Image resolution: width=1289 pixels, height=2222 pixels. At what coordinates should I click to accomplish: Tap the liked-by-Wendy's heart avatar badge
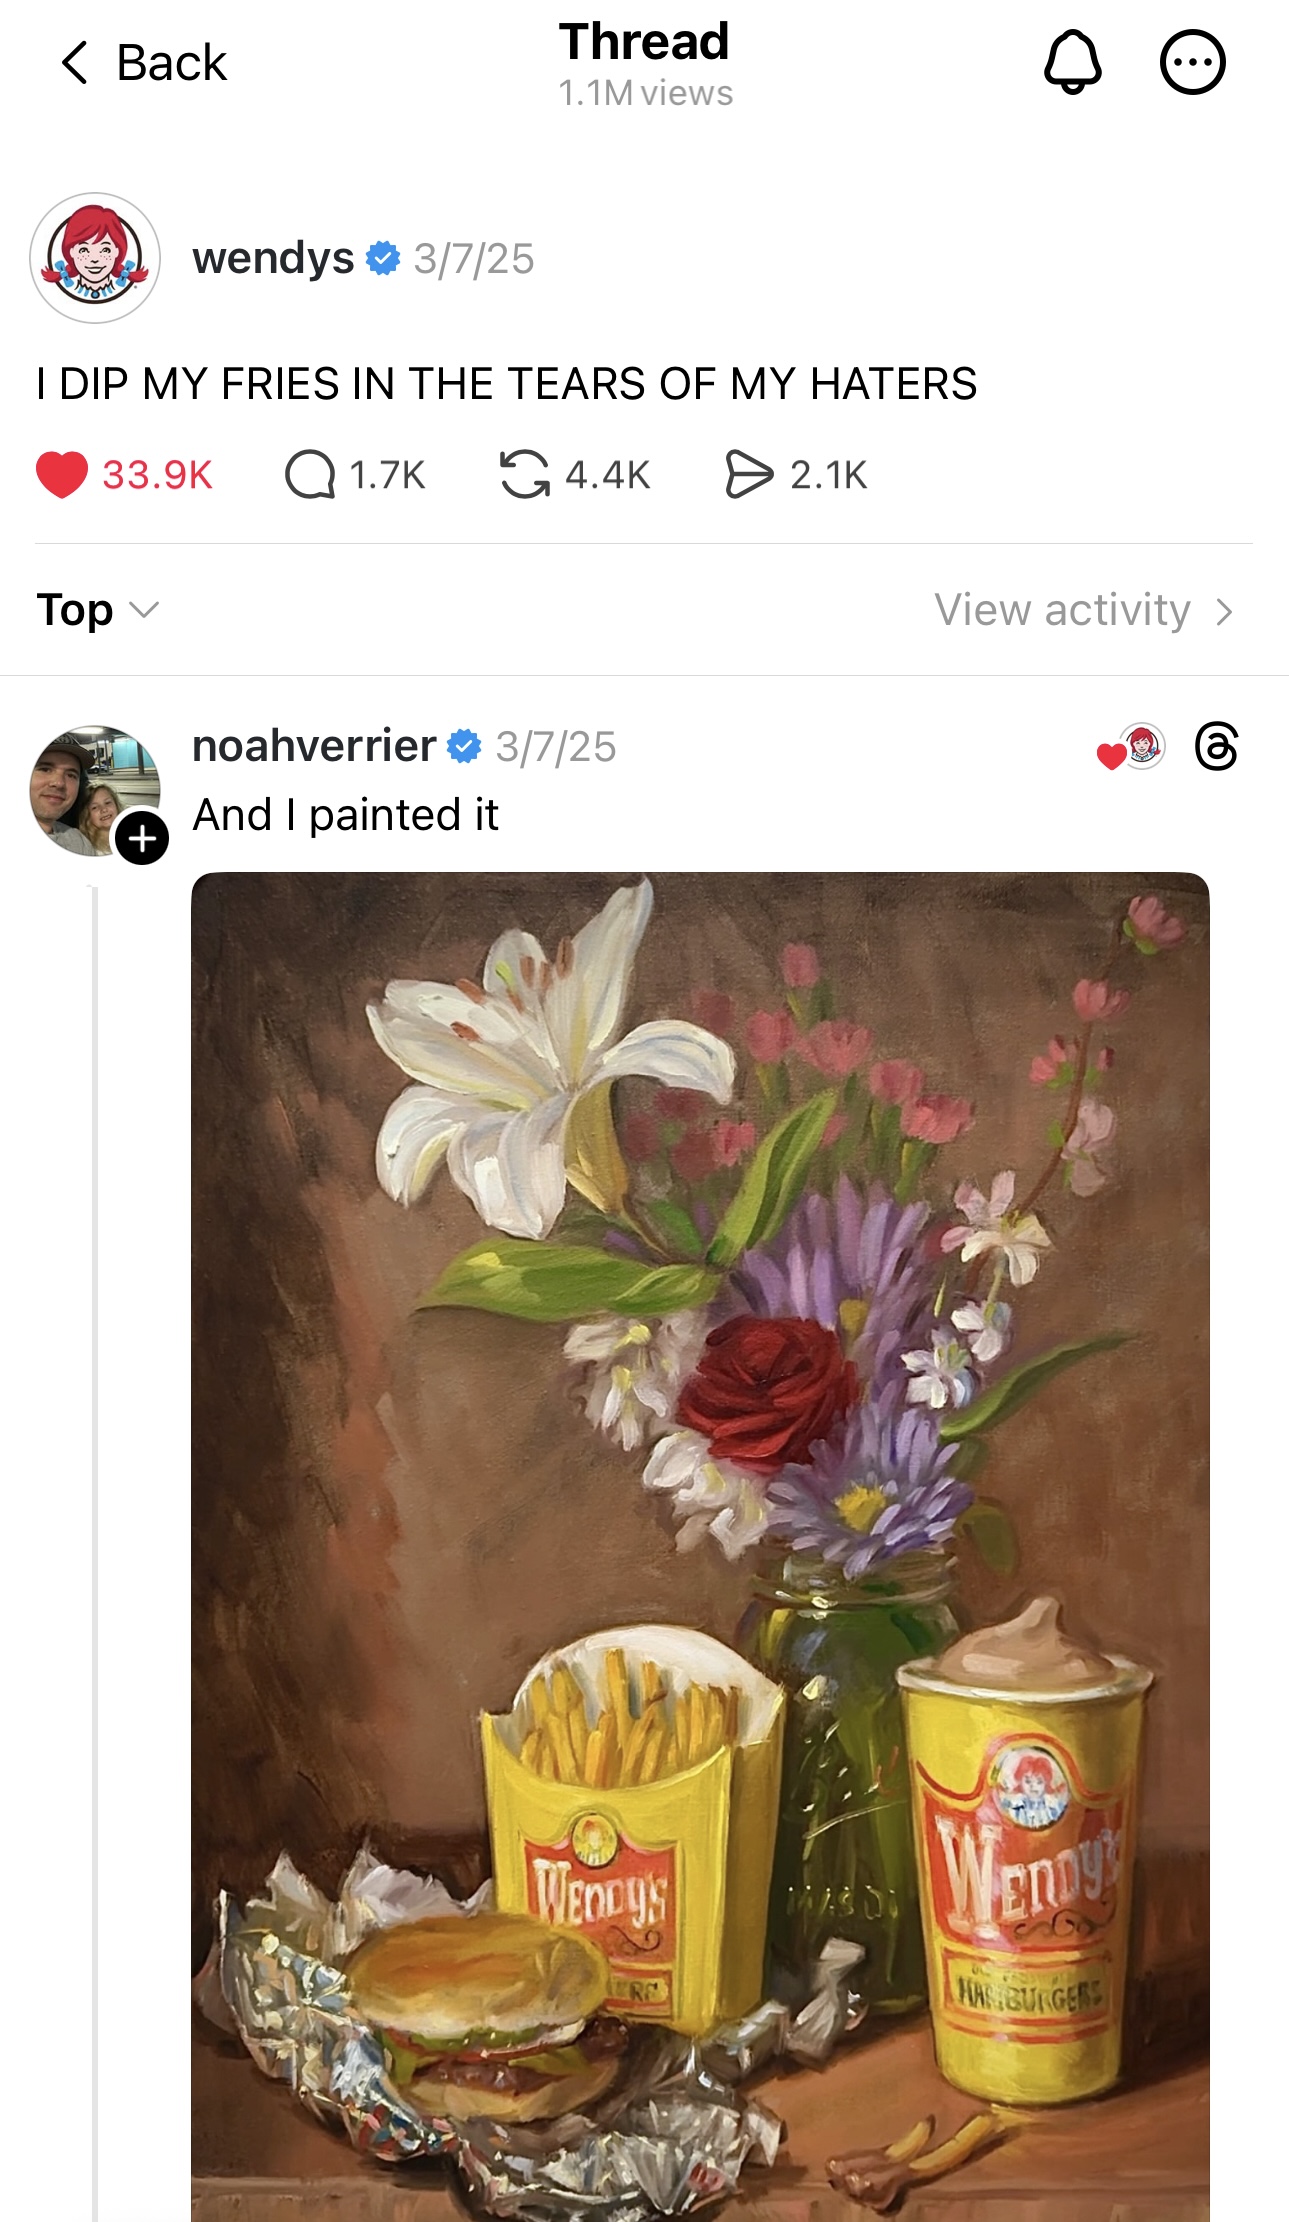point(1132,748)
